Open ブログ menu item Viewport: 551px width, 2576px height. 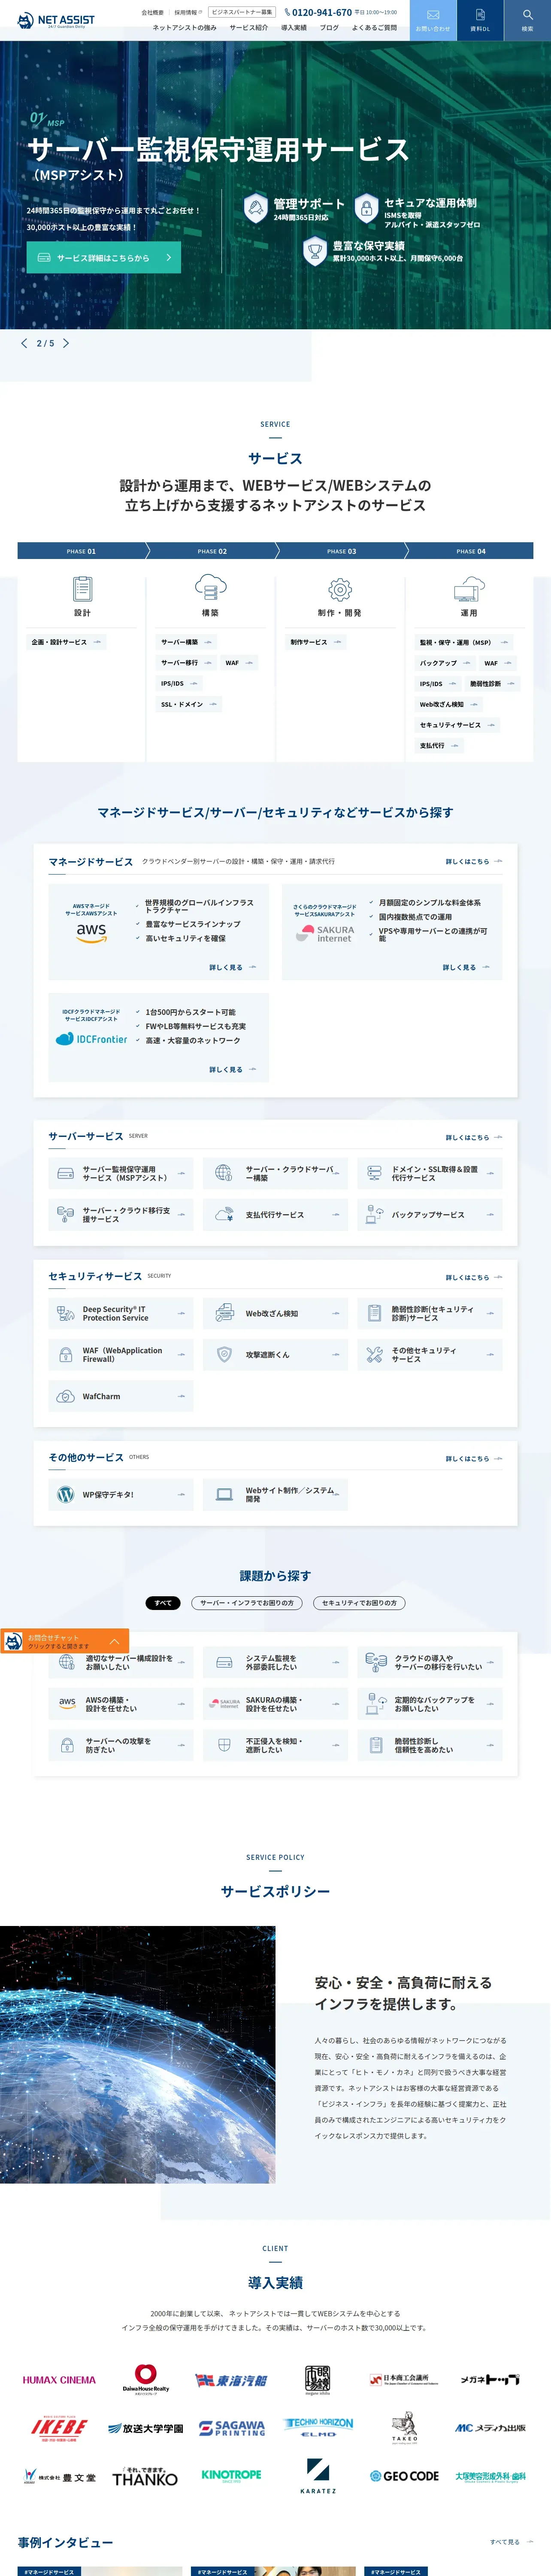click(329, 28)
